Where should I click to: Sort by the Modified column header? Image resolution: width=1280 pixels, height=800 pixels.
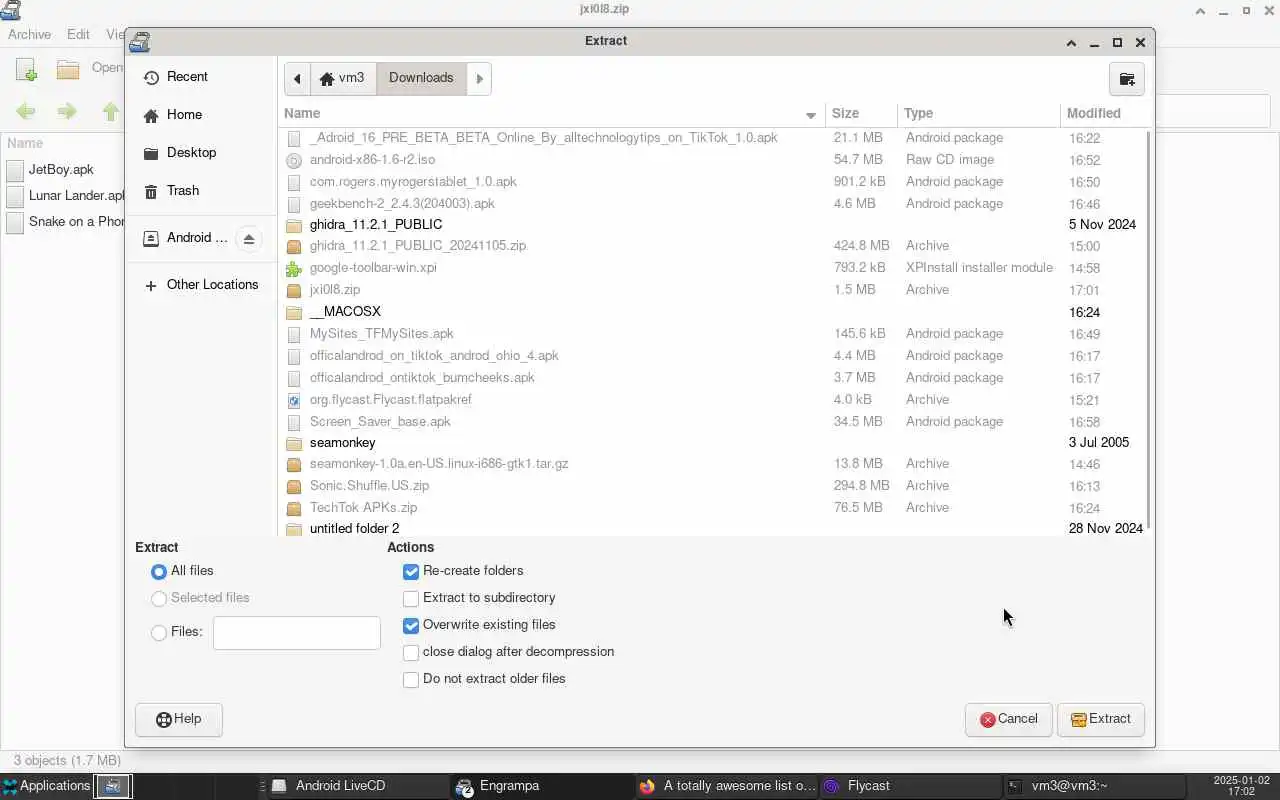coord(1106,114)
